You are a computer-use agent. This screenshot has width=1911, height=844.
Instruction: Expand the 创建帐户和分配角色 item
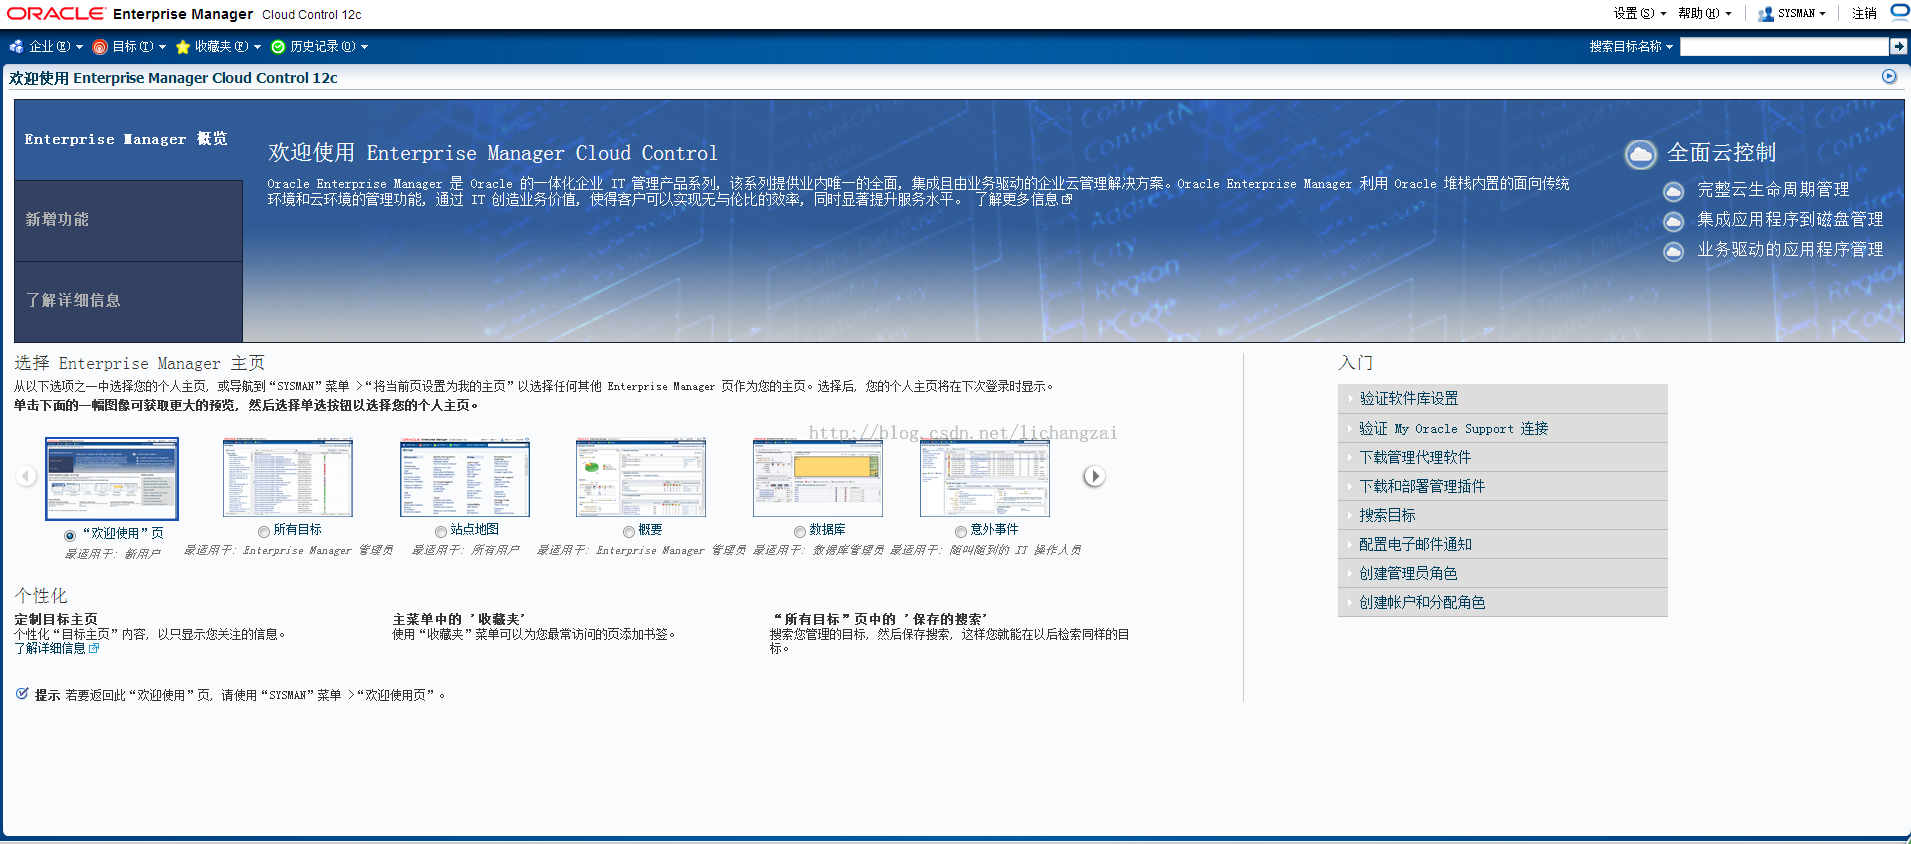[1503, 602]
